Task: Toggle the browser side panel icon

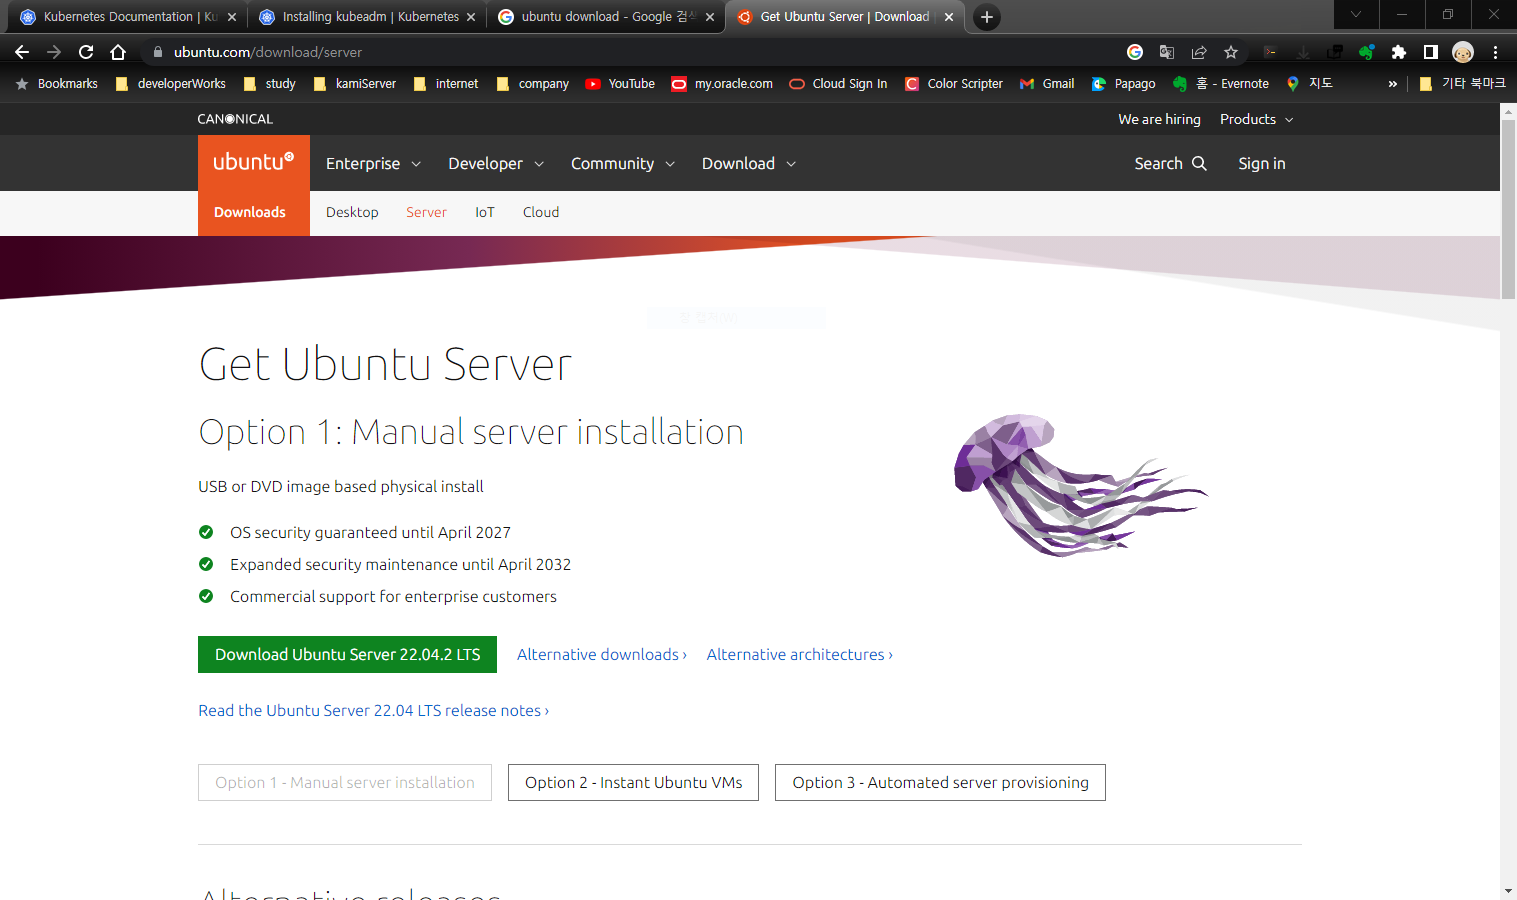Action: point(1431,52)
